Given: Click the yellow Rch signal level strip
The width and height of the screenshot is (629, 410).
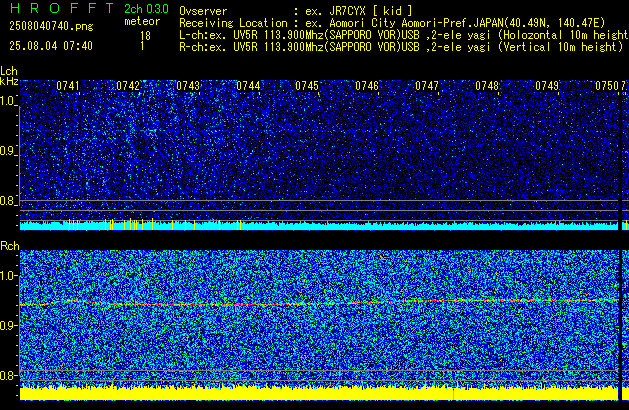Looking at the screenshot, I should click(319, 393).
